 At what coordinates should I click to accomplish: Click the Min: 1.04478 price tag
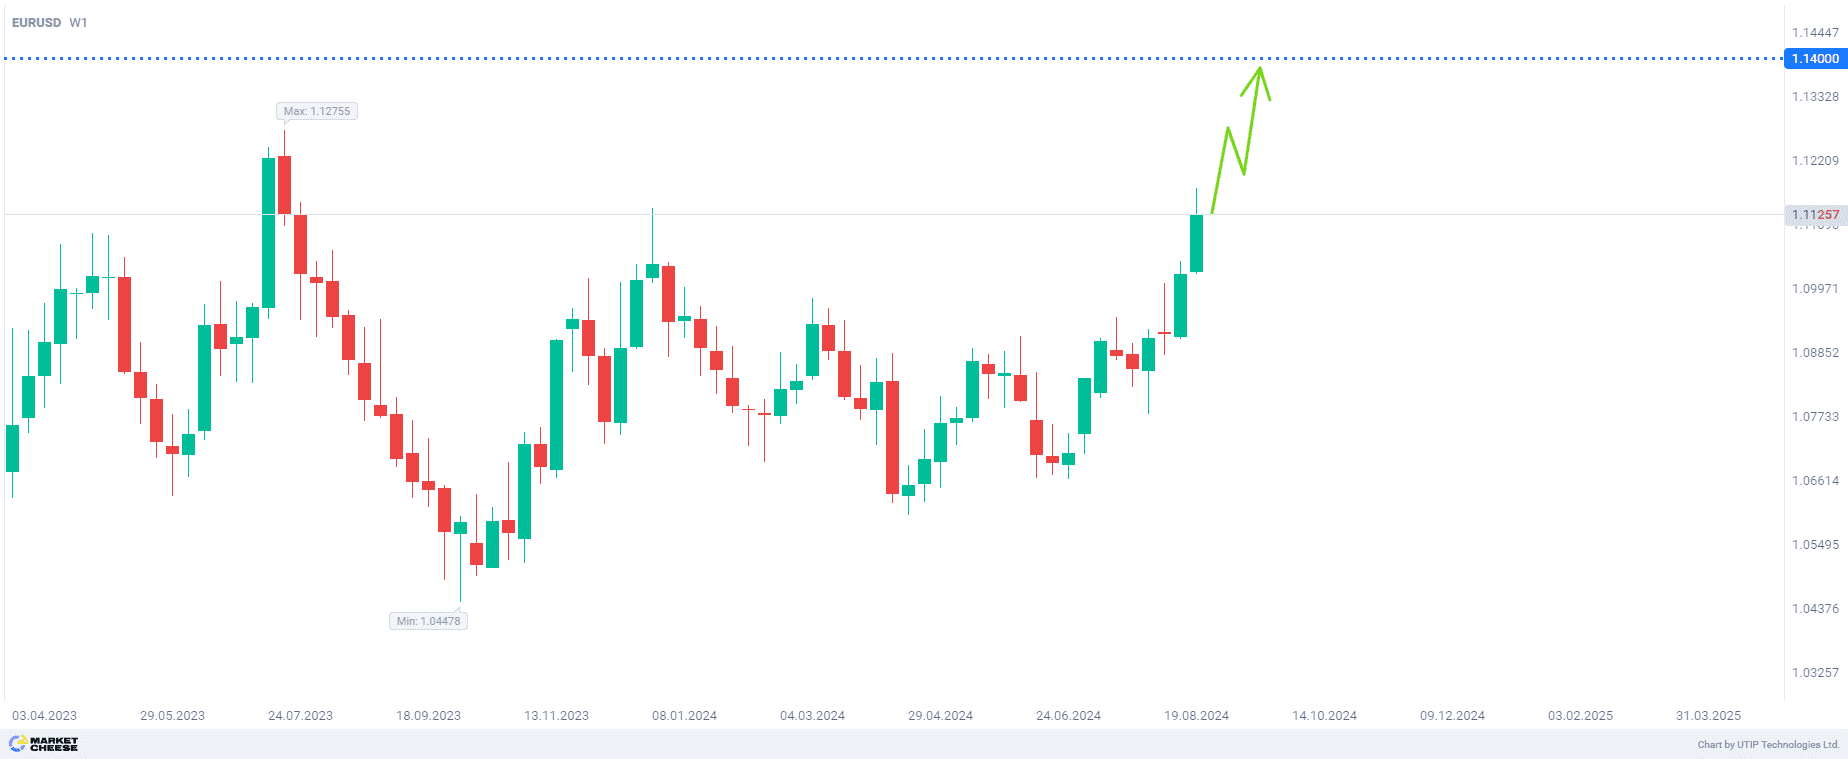pos(428,621)
